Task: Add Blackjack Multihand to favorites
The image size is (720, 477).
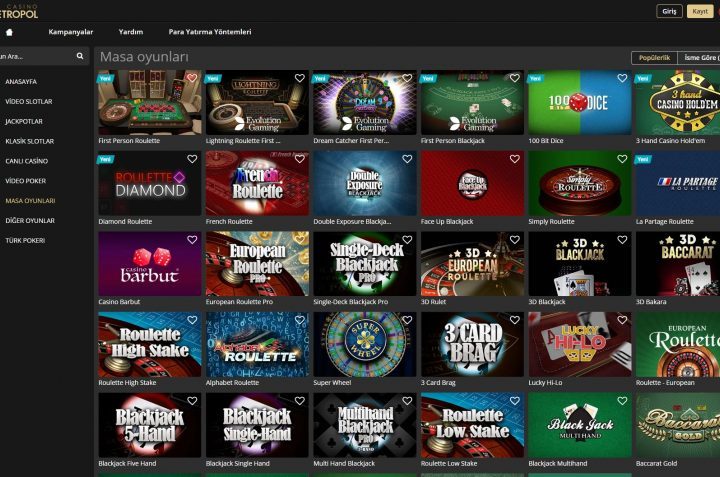Action: tap(622, 401)
